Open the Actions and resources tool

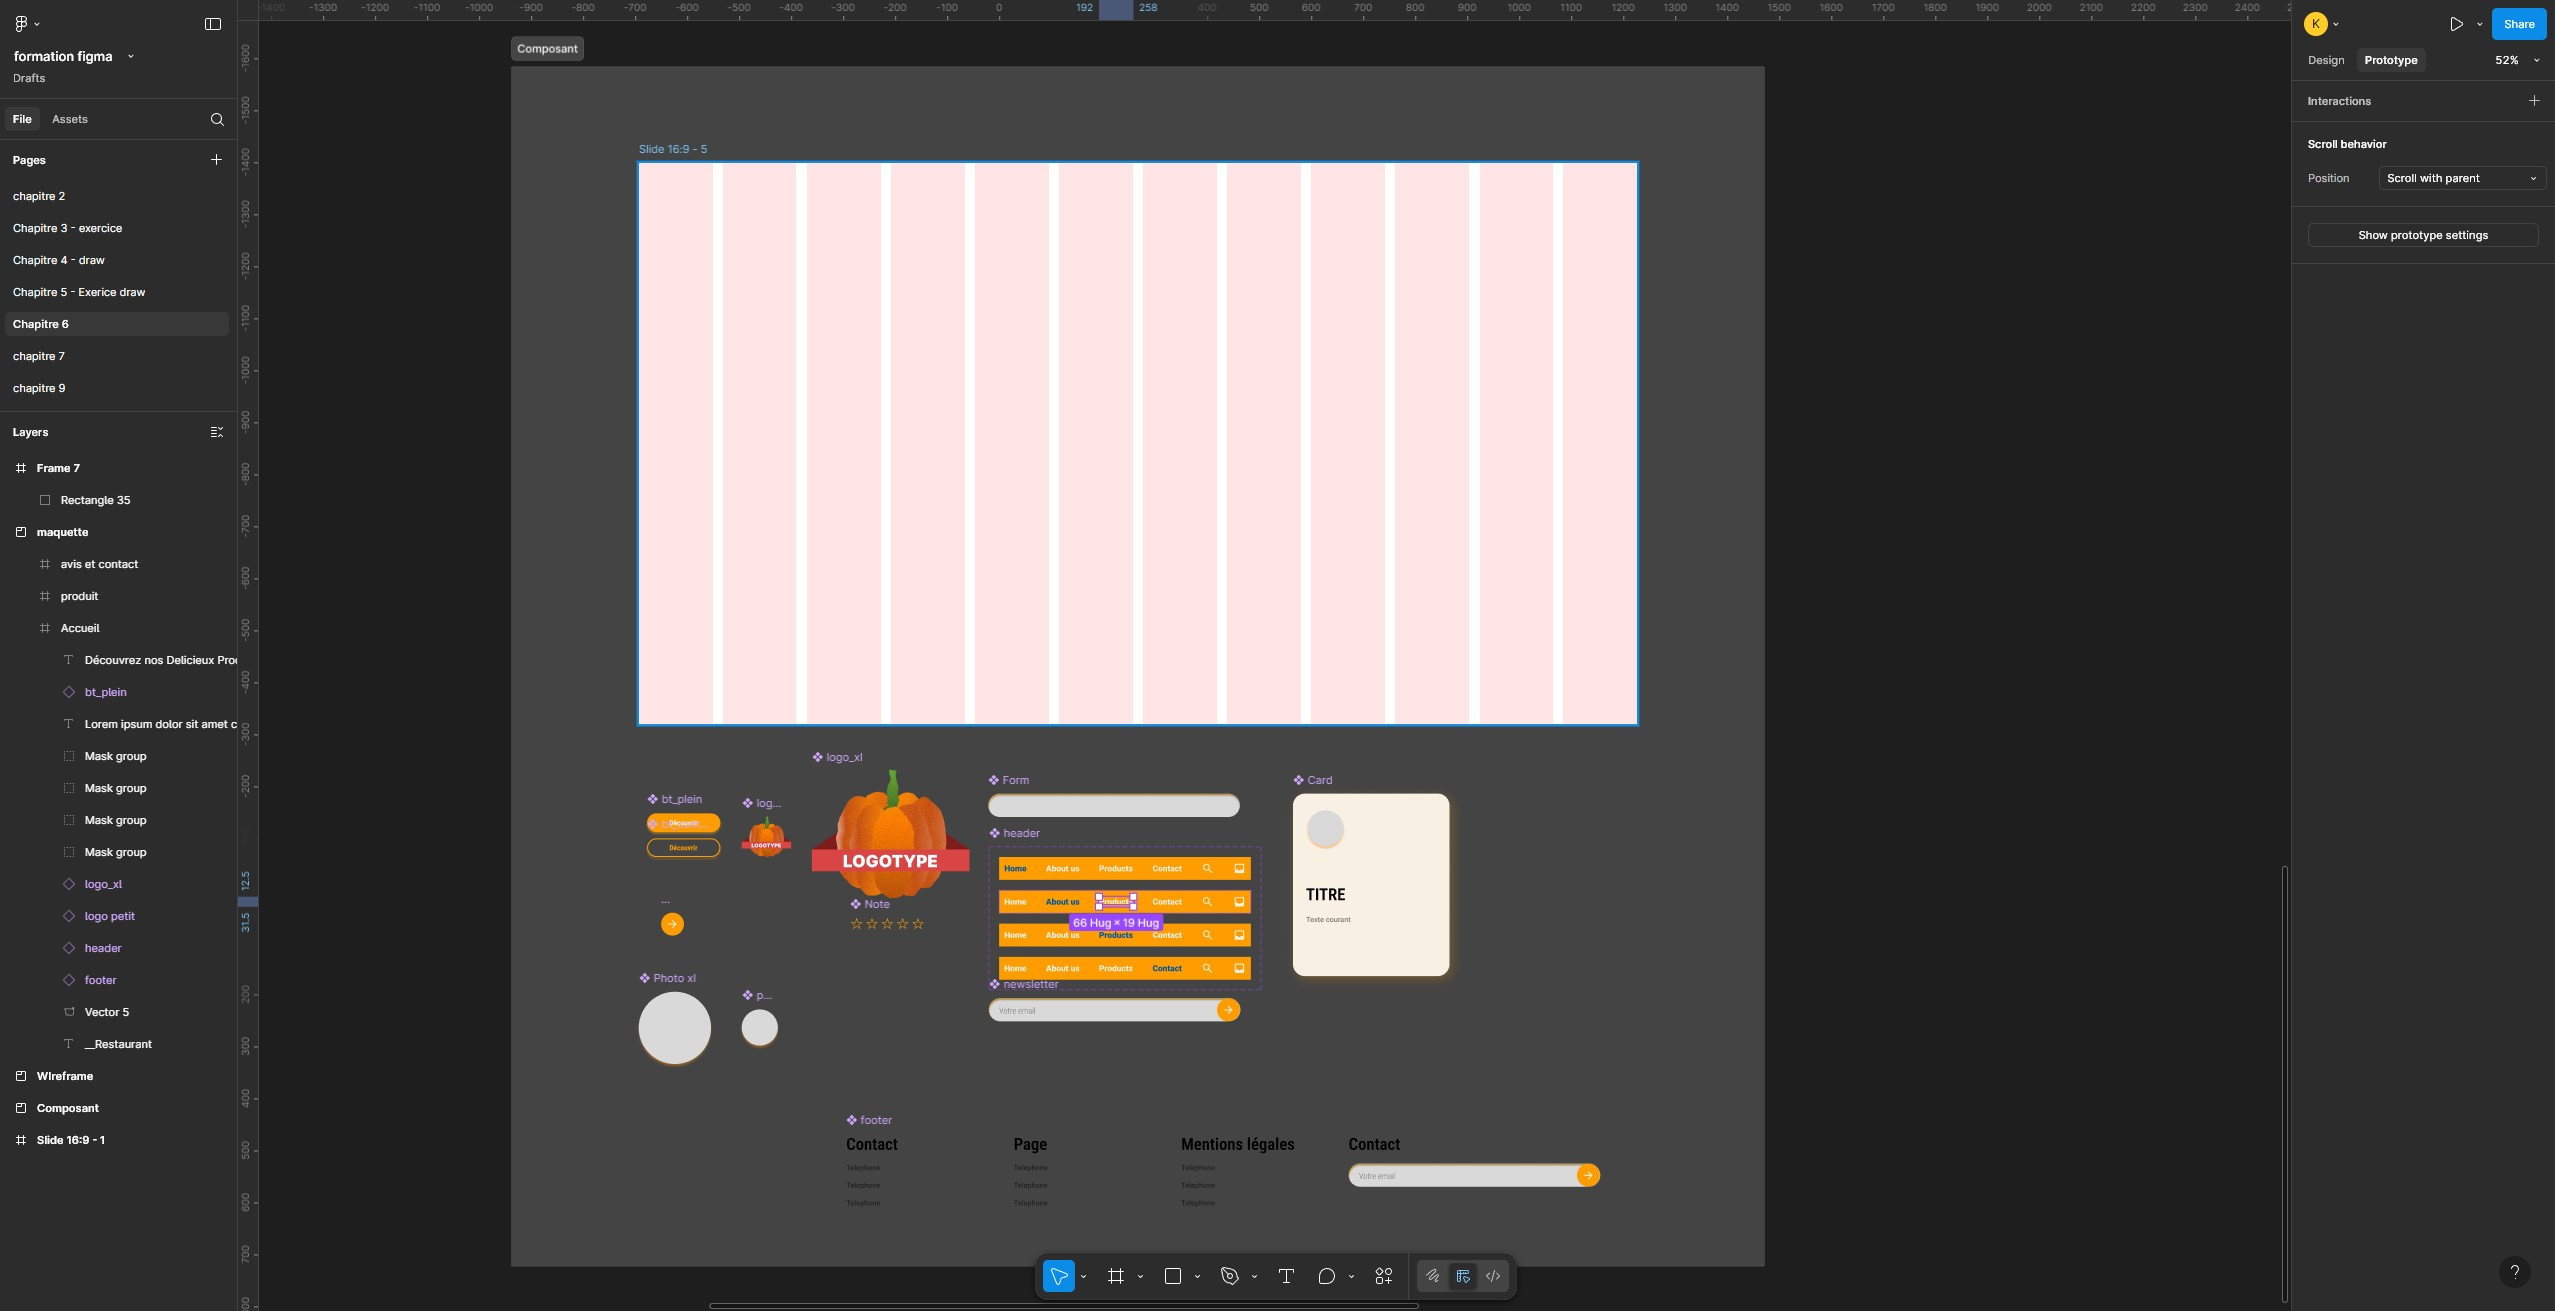pyautogui.click(x=1384, y=1276)
